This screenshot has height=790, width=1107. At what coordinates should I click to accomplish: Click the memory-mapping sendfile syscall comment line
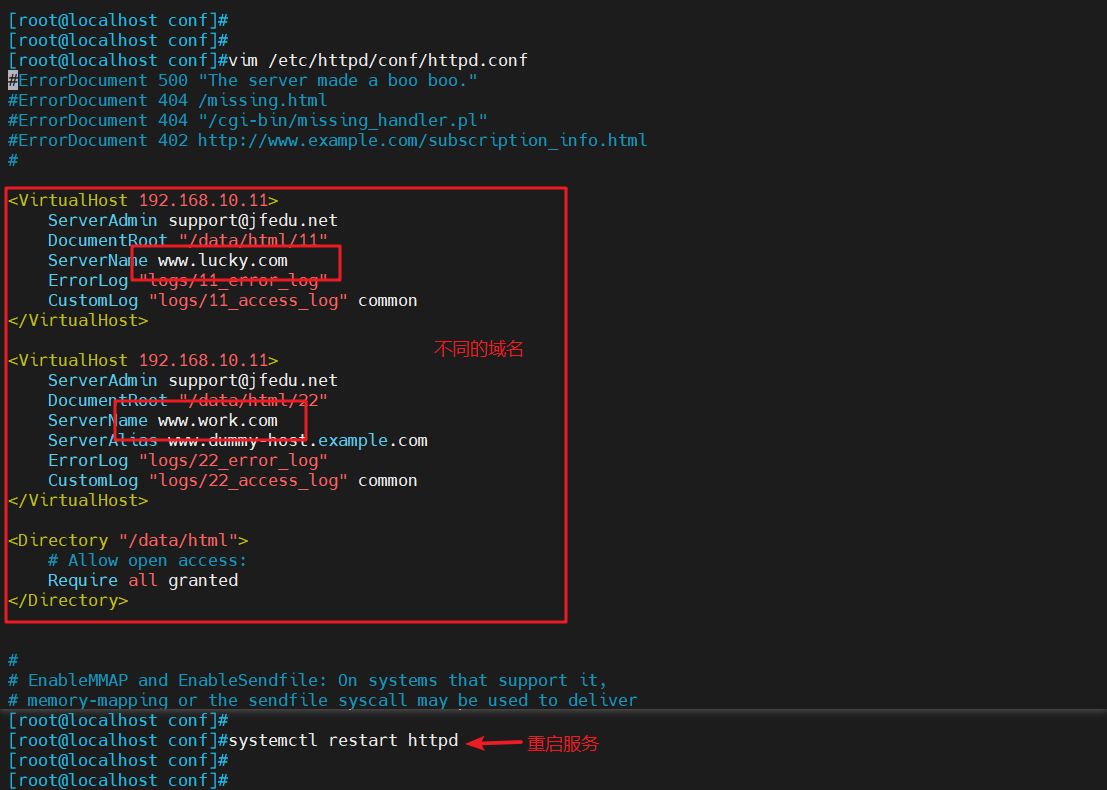pyautogui.click(x=323, y=700)
